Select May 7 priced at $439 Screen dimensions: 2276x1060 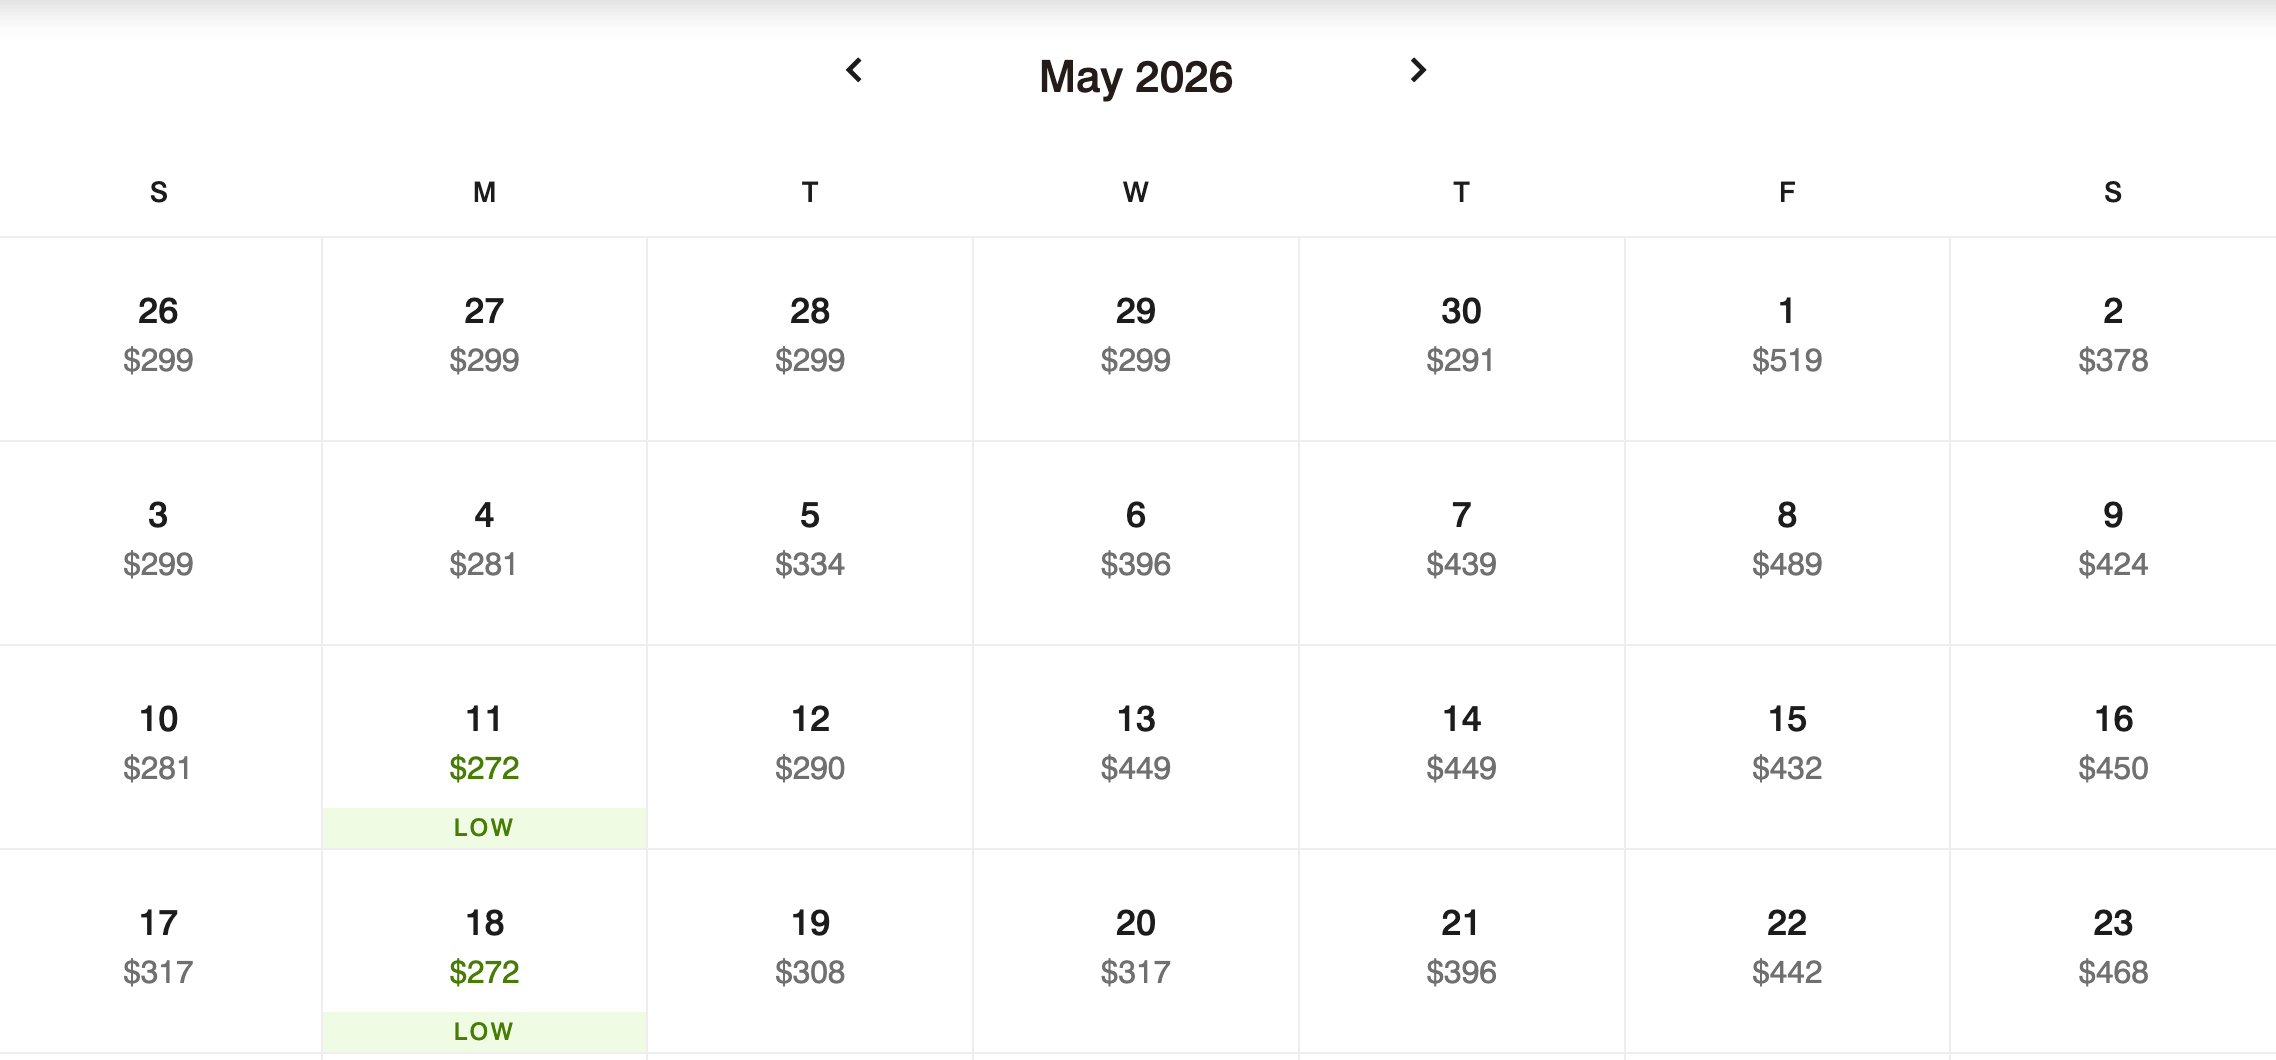(x=1461, y=540)
